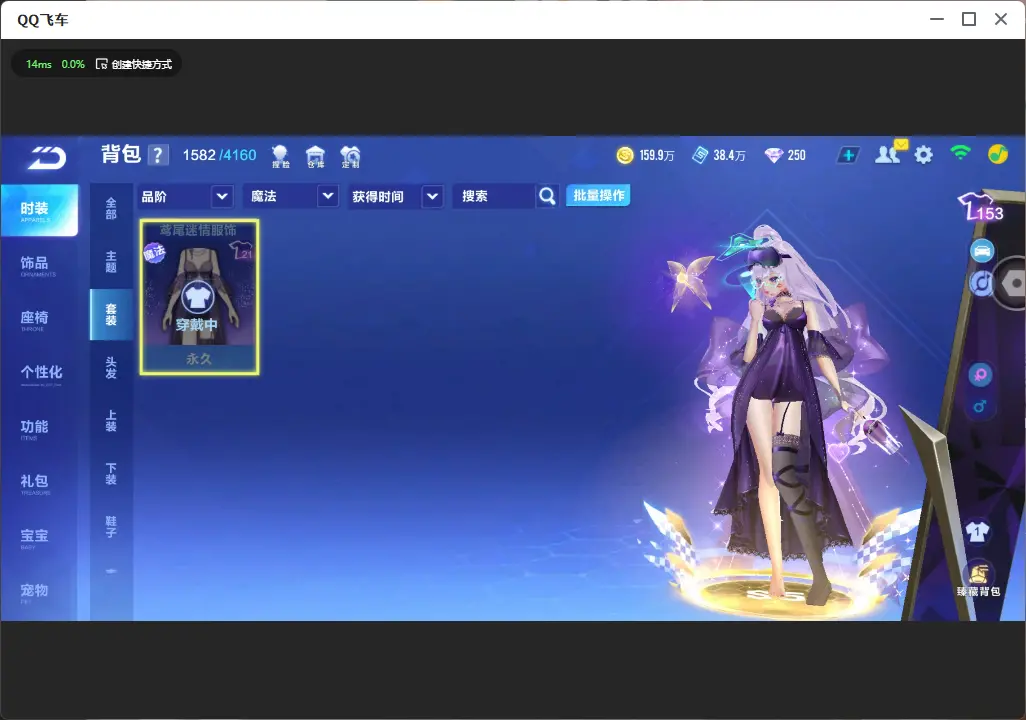Image resolution: width=1026 pixels, height=720 pixels.
Task: Click the purple diamond currency icon
Action: 774,155
